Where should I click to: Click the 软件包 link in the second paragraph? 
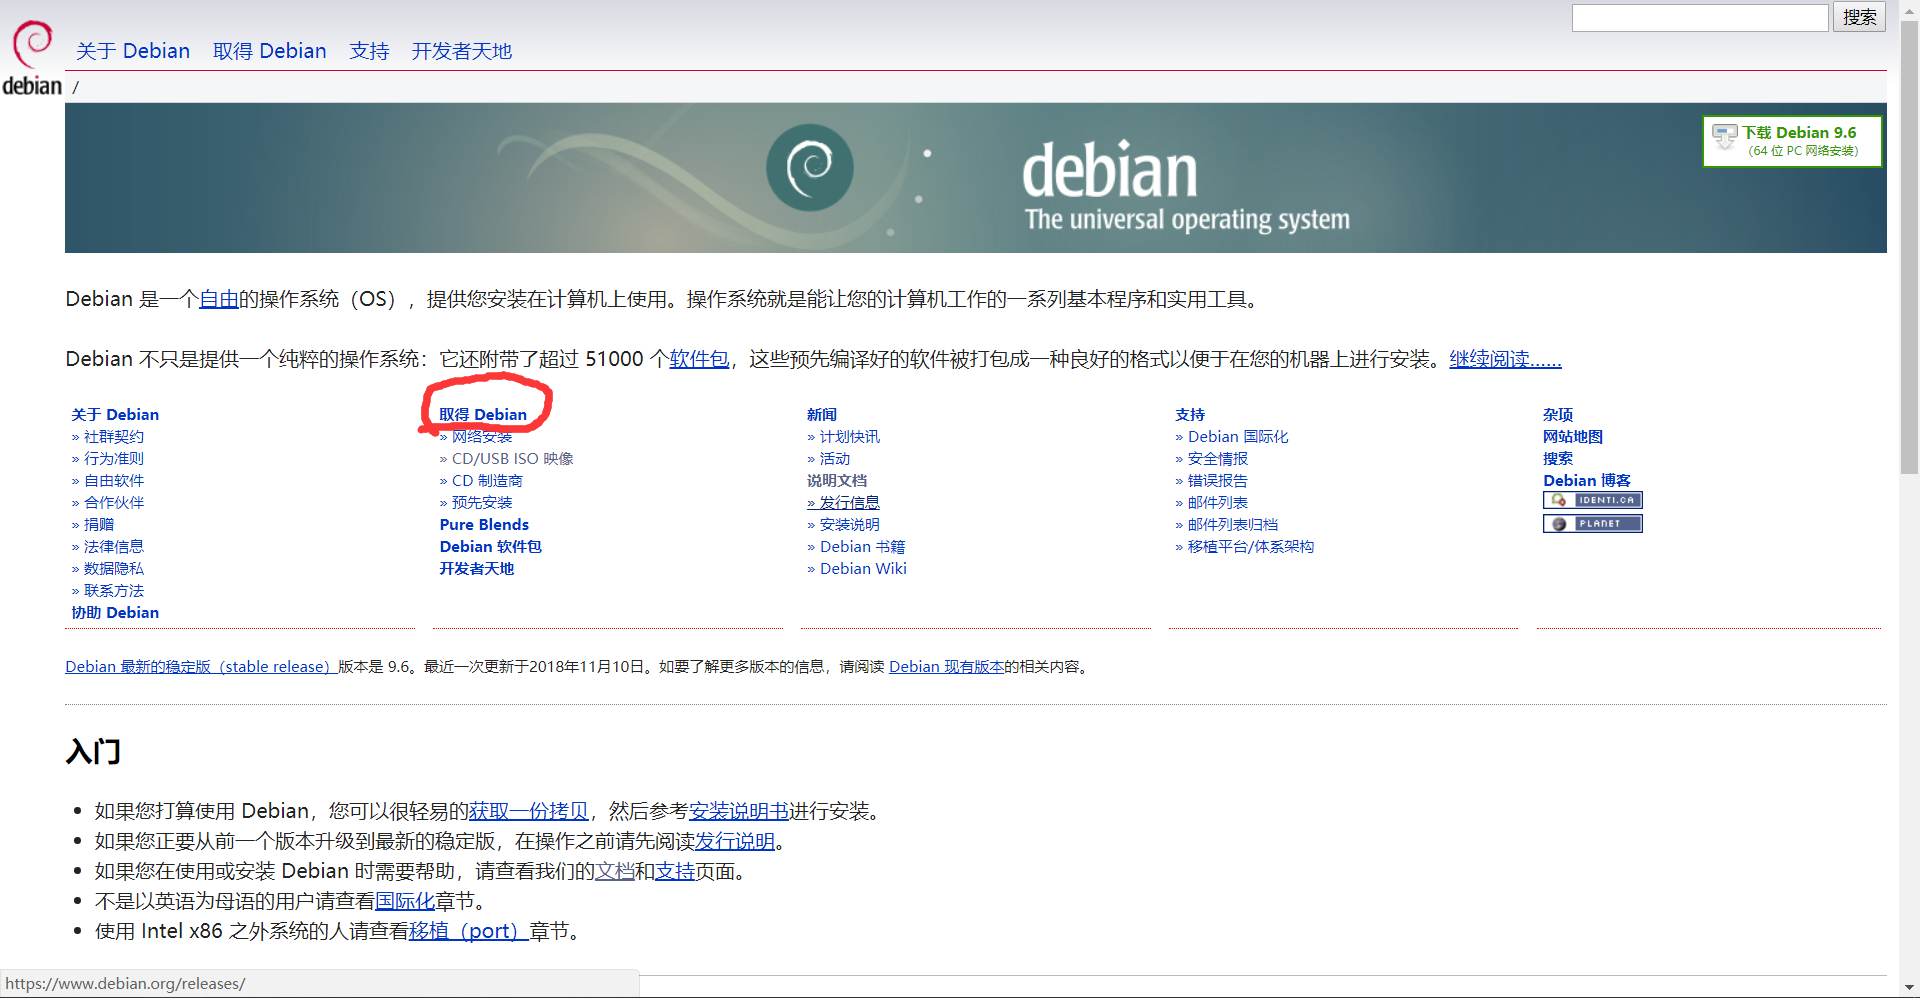(x=699, y=359)
